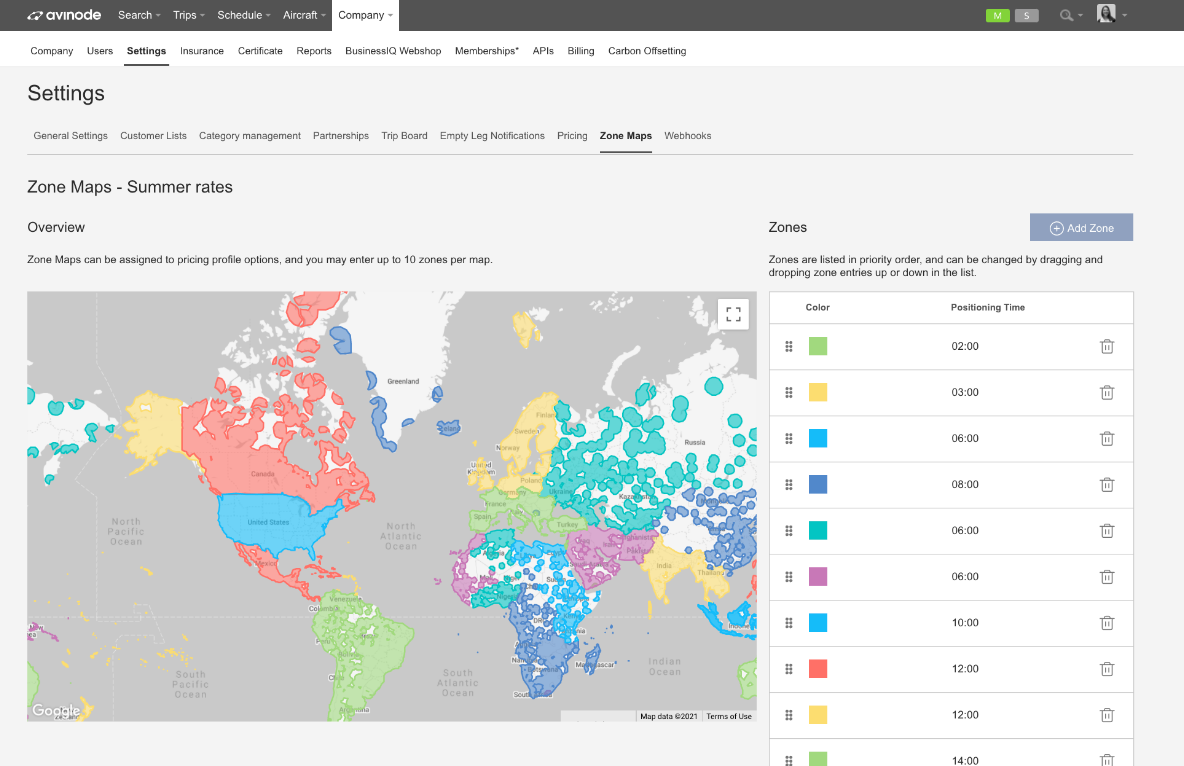This screenshot has width=1184, height=766.
Task: Select the drag handle of the light blue 06:00 zone
Action: click(x=788, y=439)
